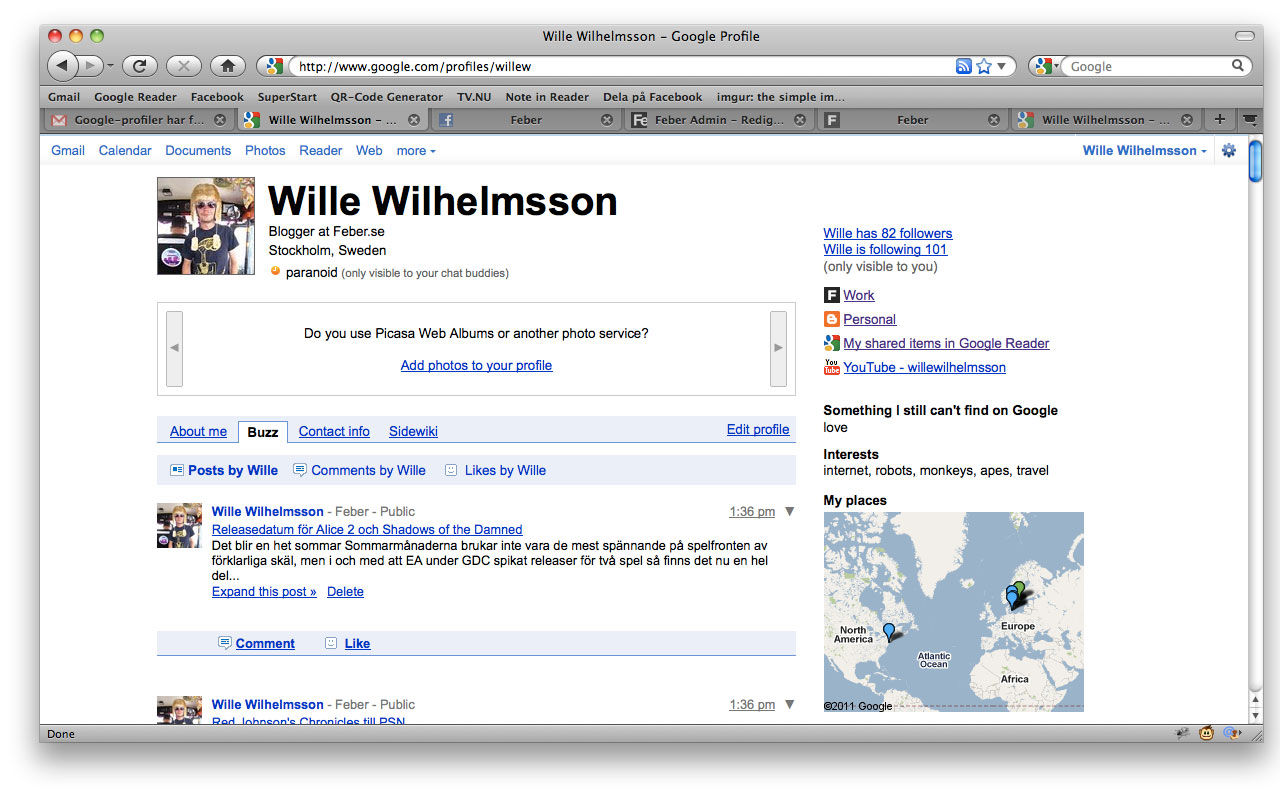Open first post's options dropdown arrow
Image resolution: width=1280 pixels, height=797 pixels.
click(789, 511)
